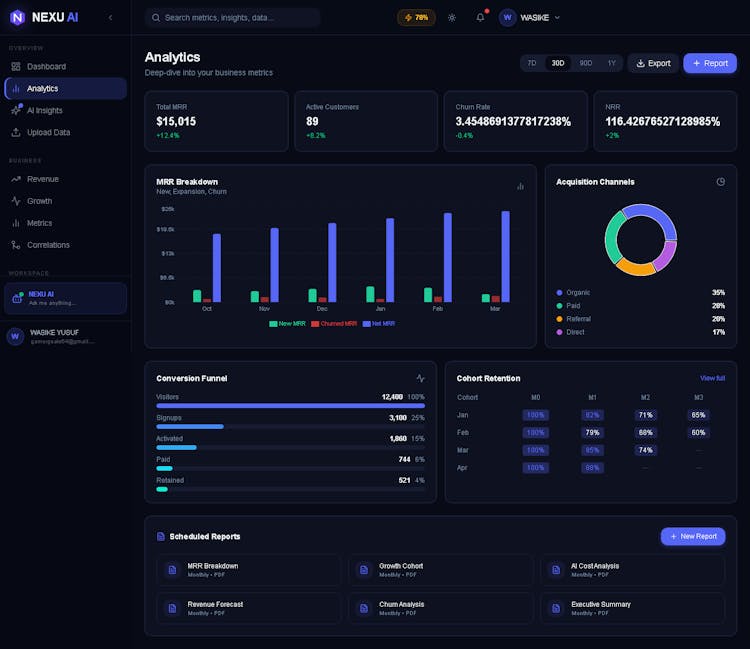Click the Organic segment legend dot

[x=560, y=293]
